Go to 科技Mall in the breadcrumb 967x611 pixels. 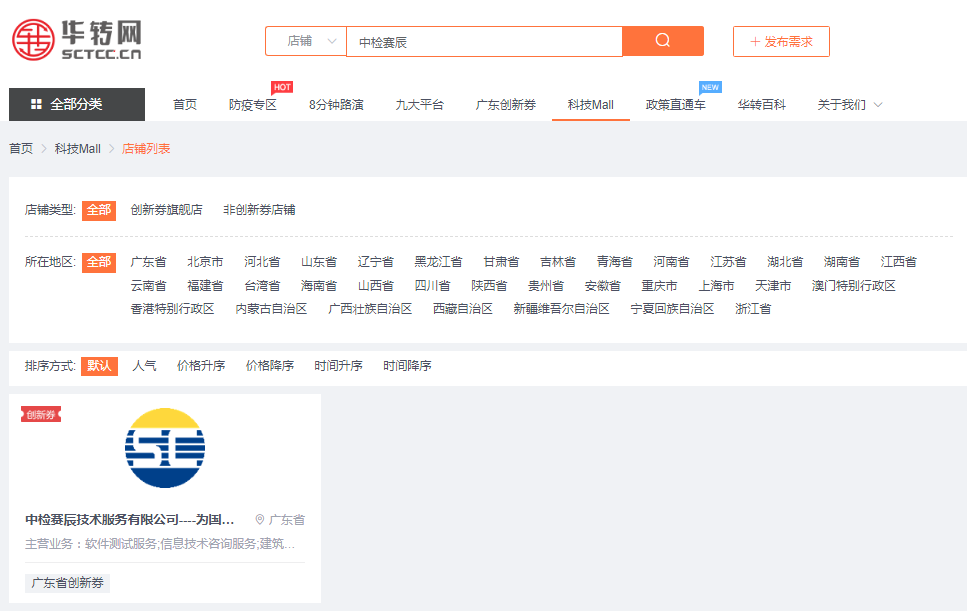click(77, 149)
